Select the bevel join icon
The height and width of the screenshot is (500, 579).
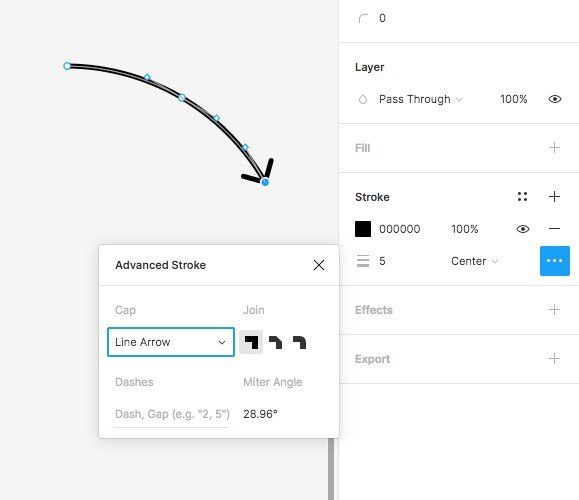point(275,342)
